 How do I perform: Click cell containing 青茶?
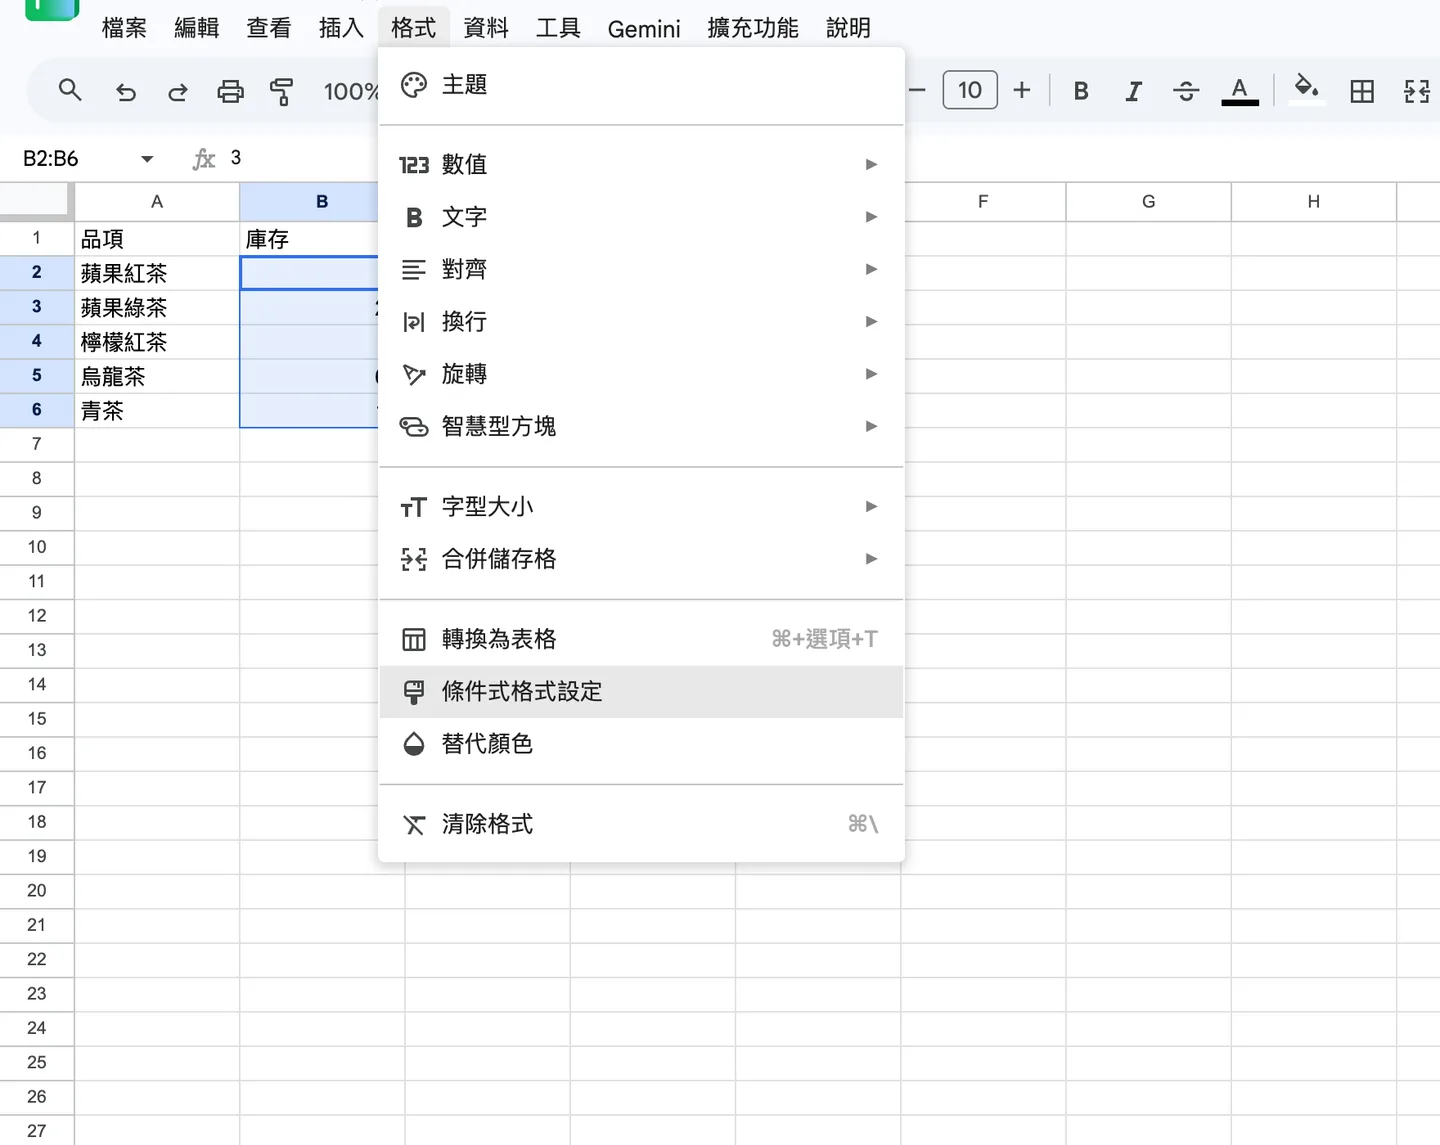tap(157, 410)
